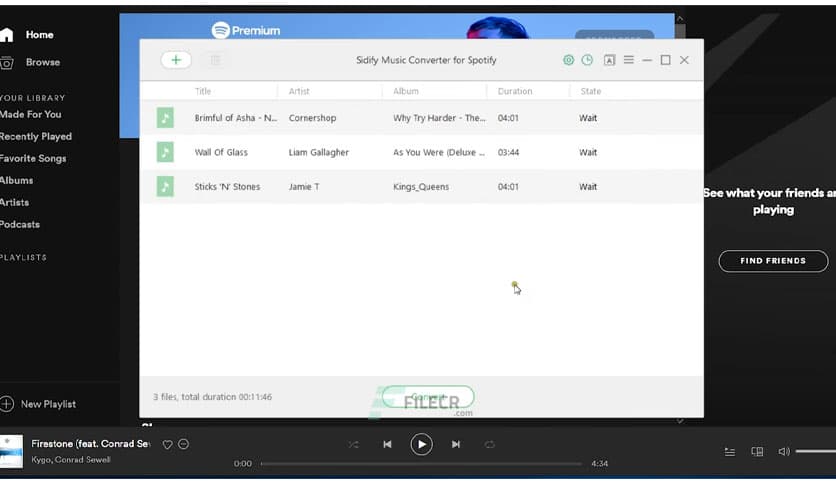Image resolution: width=836 pixels, height=484 pixels.
Task: Sort Sidify list by Artist column
Action: tap(299, 91)
